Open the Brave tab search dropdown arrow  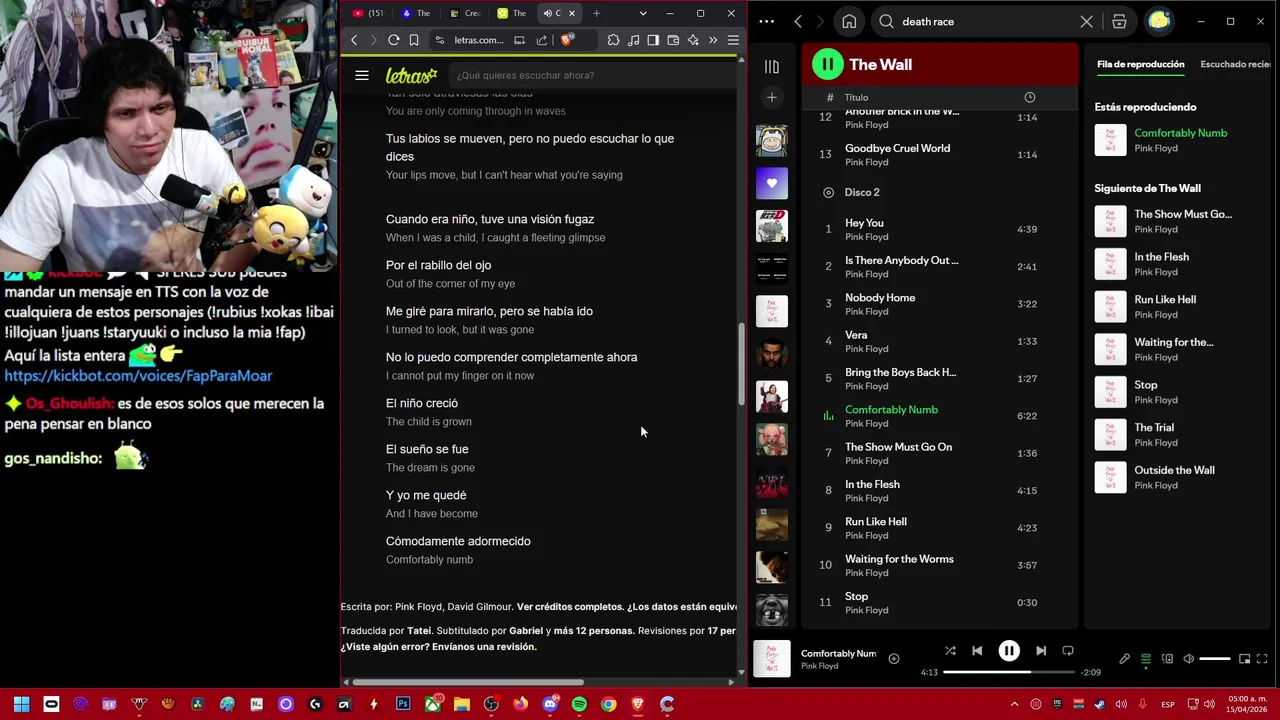point(642,13)
